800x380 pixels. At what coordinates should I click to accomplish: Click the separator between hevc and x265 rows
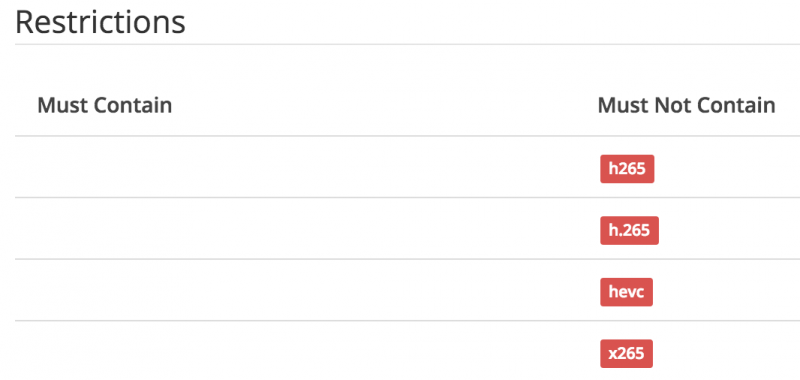408,321
